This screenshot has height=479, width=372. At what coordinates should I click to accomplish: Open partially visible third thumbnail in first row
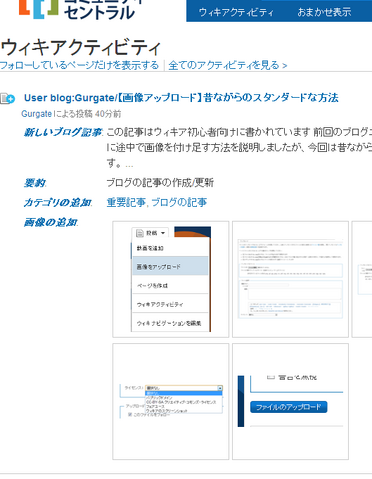[362, 279]
